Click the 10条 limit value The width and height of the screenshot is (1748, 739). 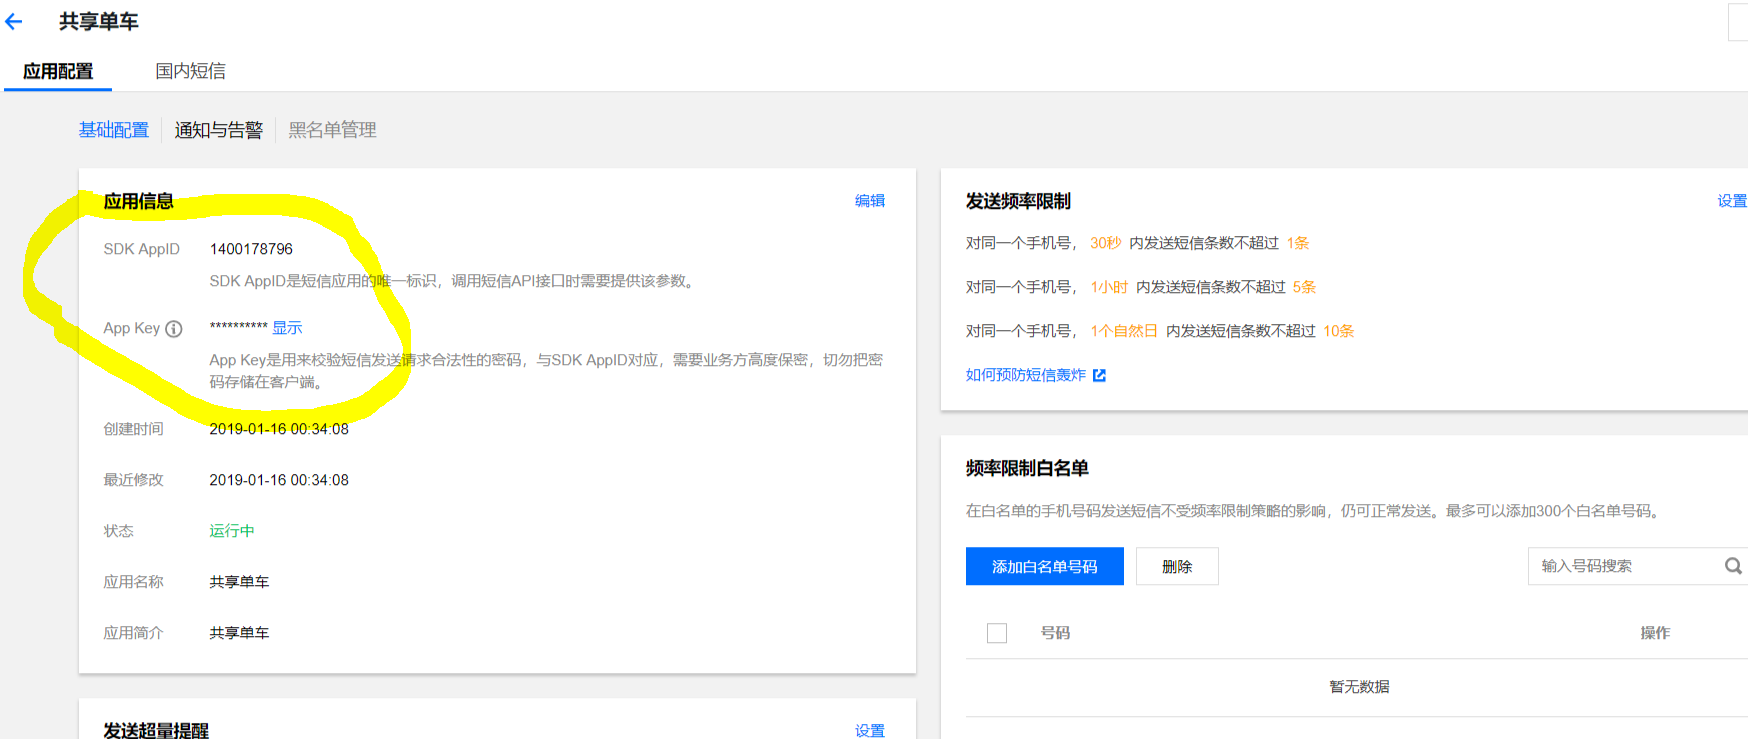[1339, 331]
